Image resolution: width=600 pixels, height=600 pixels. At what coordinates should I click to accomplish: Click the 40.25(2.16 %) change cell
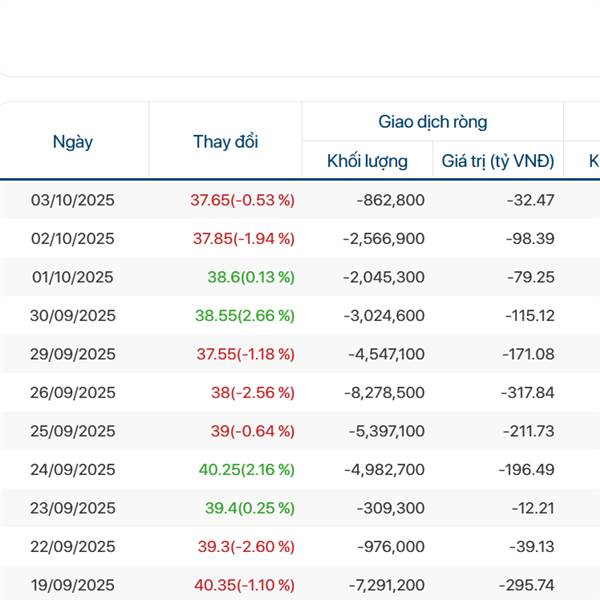244,470
